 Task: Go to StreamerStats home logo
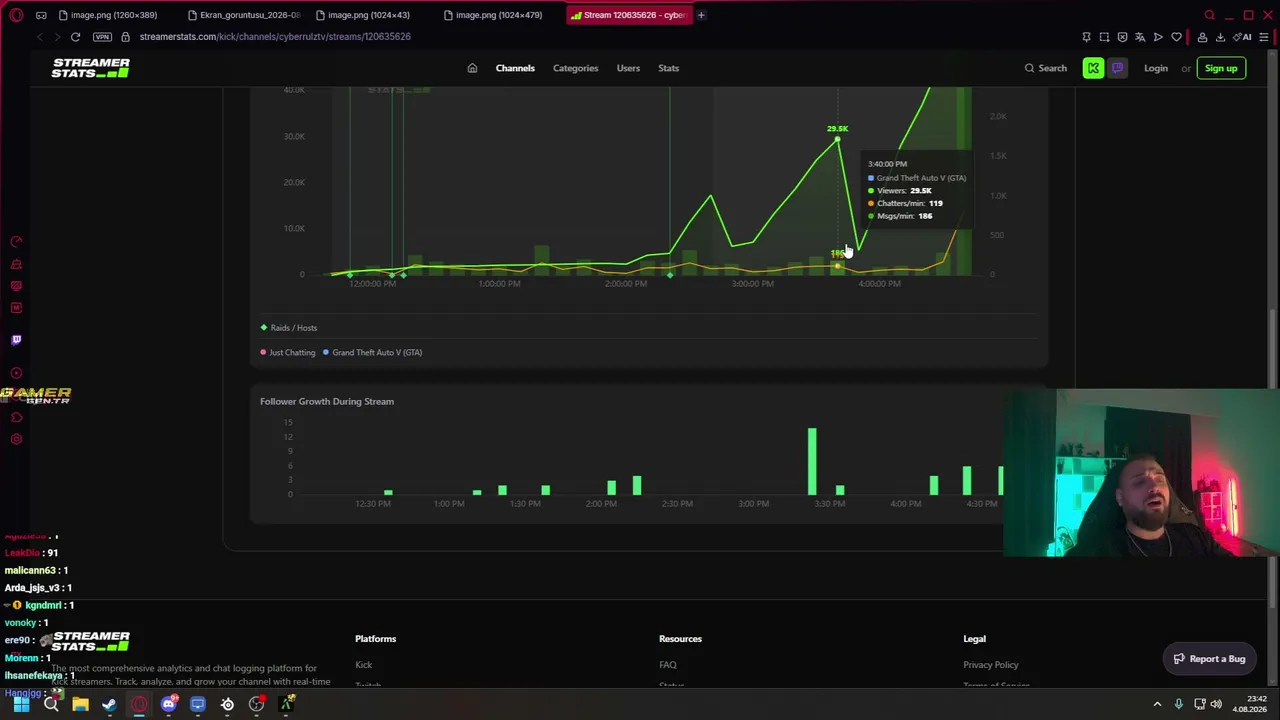tap(90, 68)
